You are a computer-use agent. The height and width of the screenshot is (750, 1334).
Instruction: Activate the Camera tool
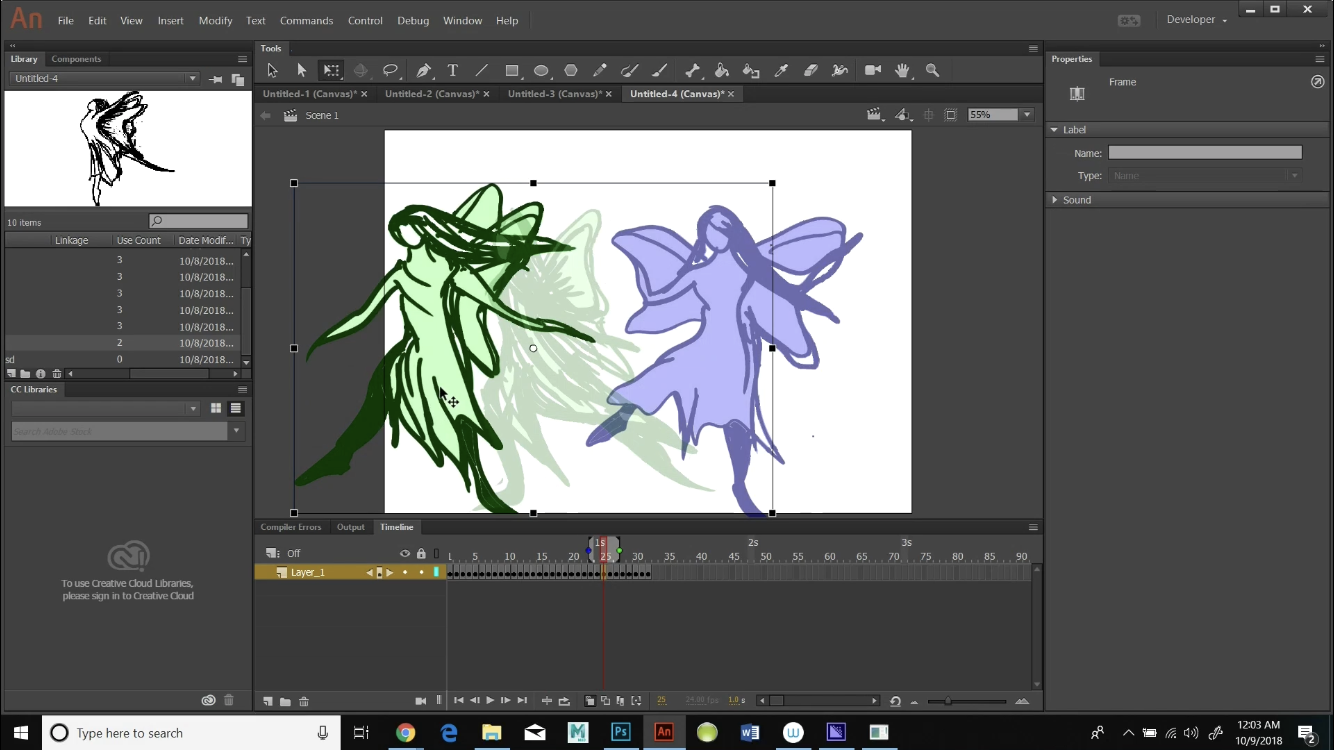pos(872,70)
